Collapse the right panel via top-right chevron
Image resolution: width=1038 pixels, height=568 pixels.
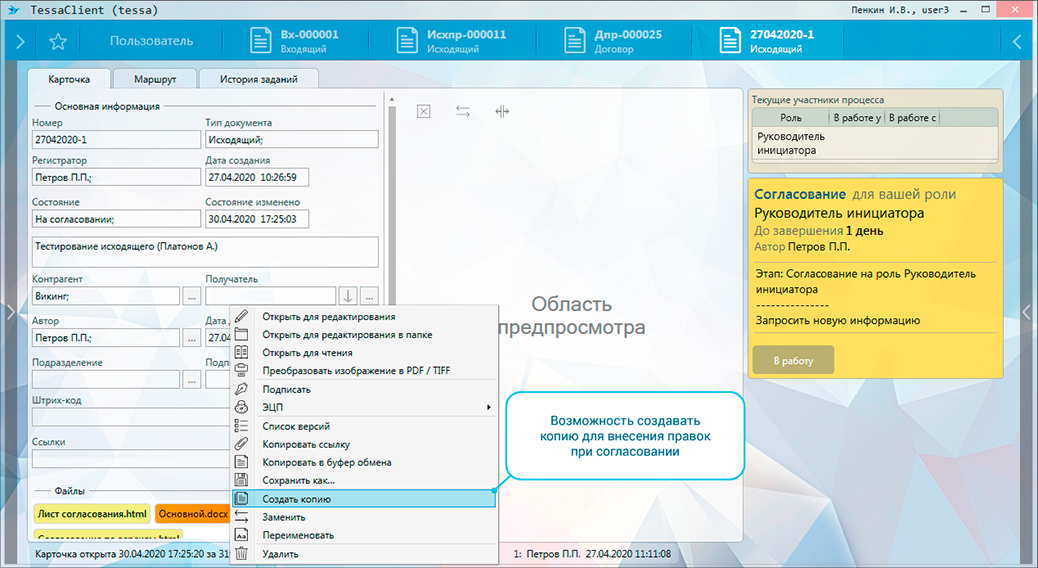click(1018, 42)
